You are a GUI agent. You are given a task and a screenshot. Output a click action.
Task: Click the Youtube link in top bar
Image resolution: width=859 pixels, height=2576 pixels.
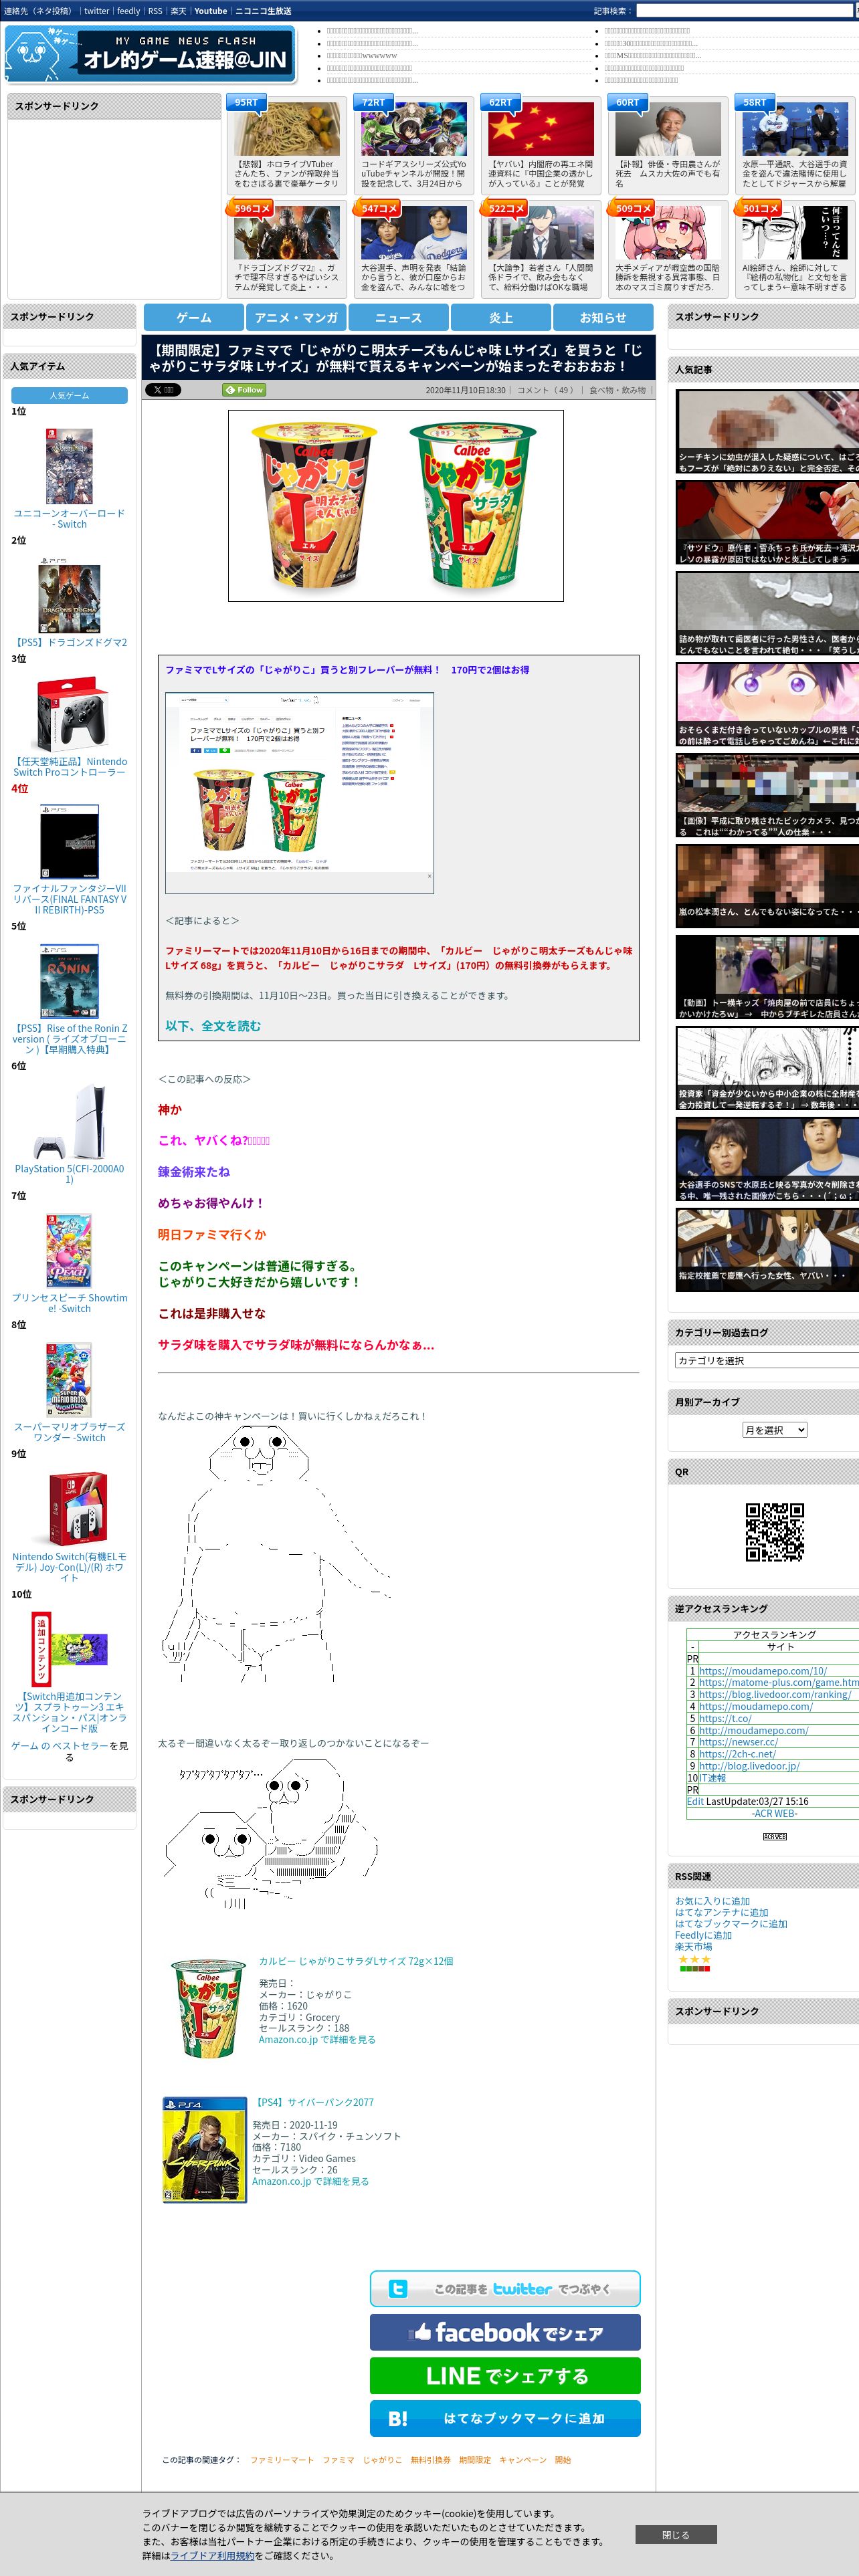(210, 11)
